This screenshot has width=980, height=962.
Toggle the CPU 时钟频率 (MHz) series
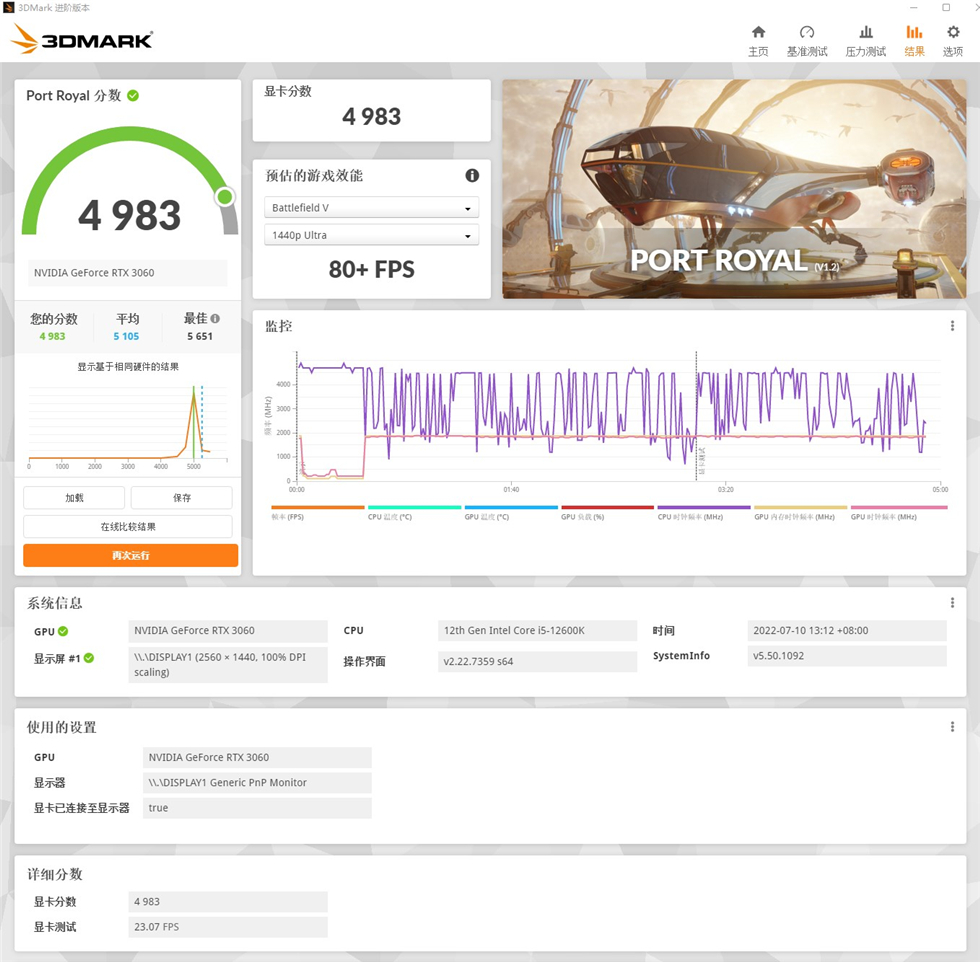[x=690, y=513]
